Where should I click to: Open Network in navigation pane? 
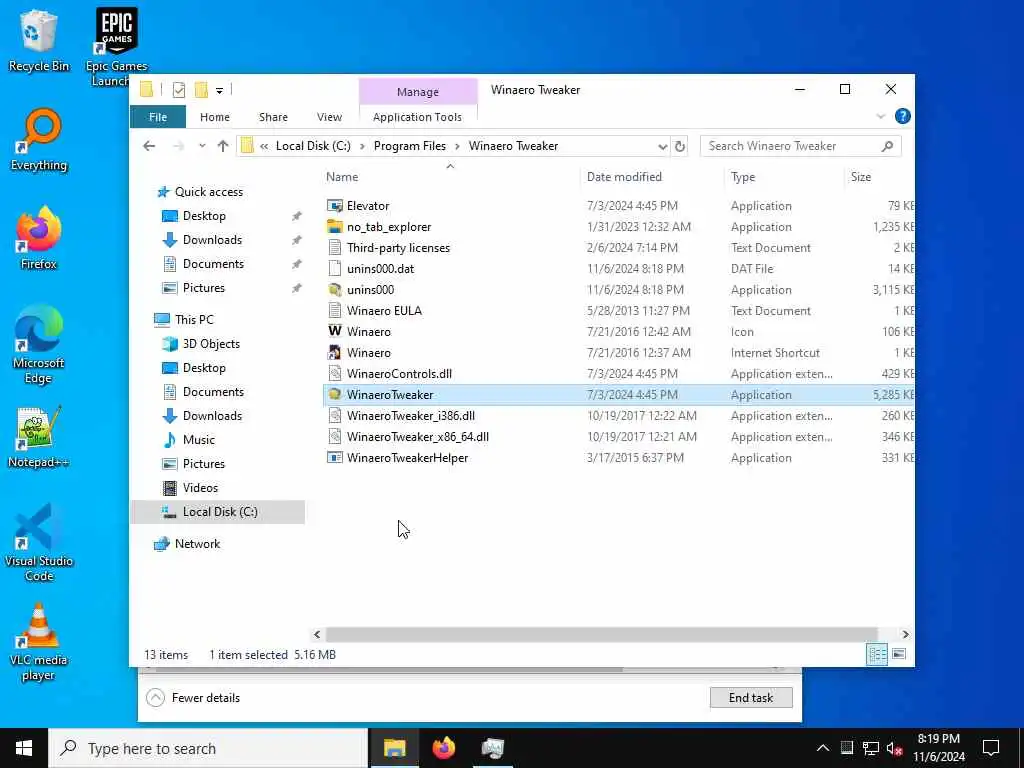pyautogui.click(x=197, y=544)
